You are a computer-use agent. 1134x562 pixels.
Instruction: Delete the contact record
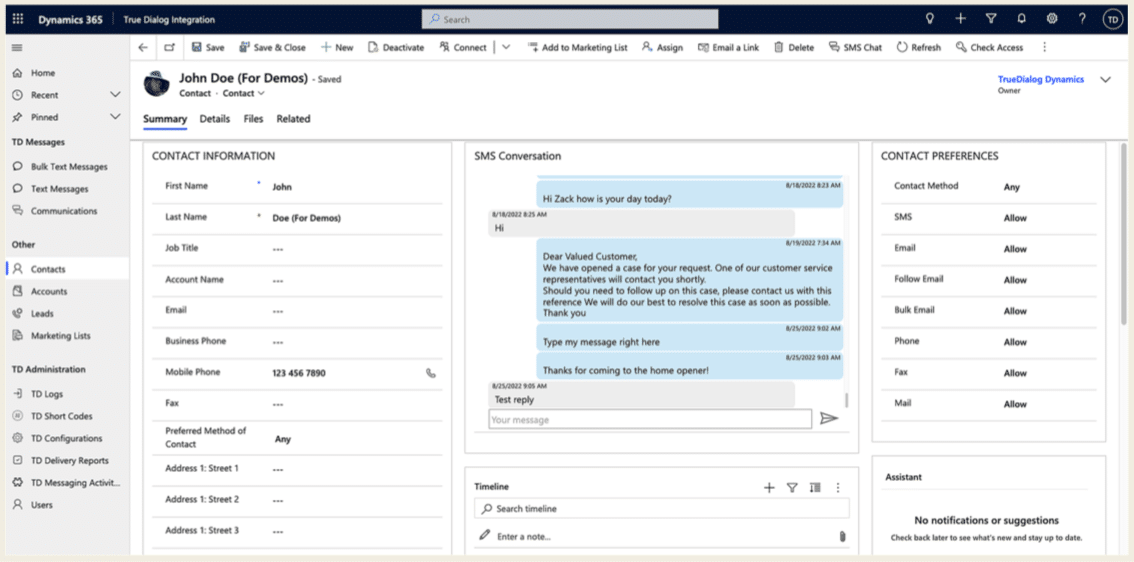[793, 48]
